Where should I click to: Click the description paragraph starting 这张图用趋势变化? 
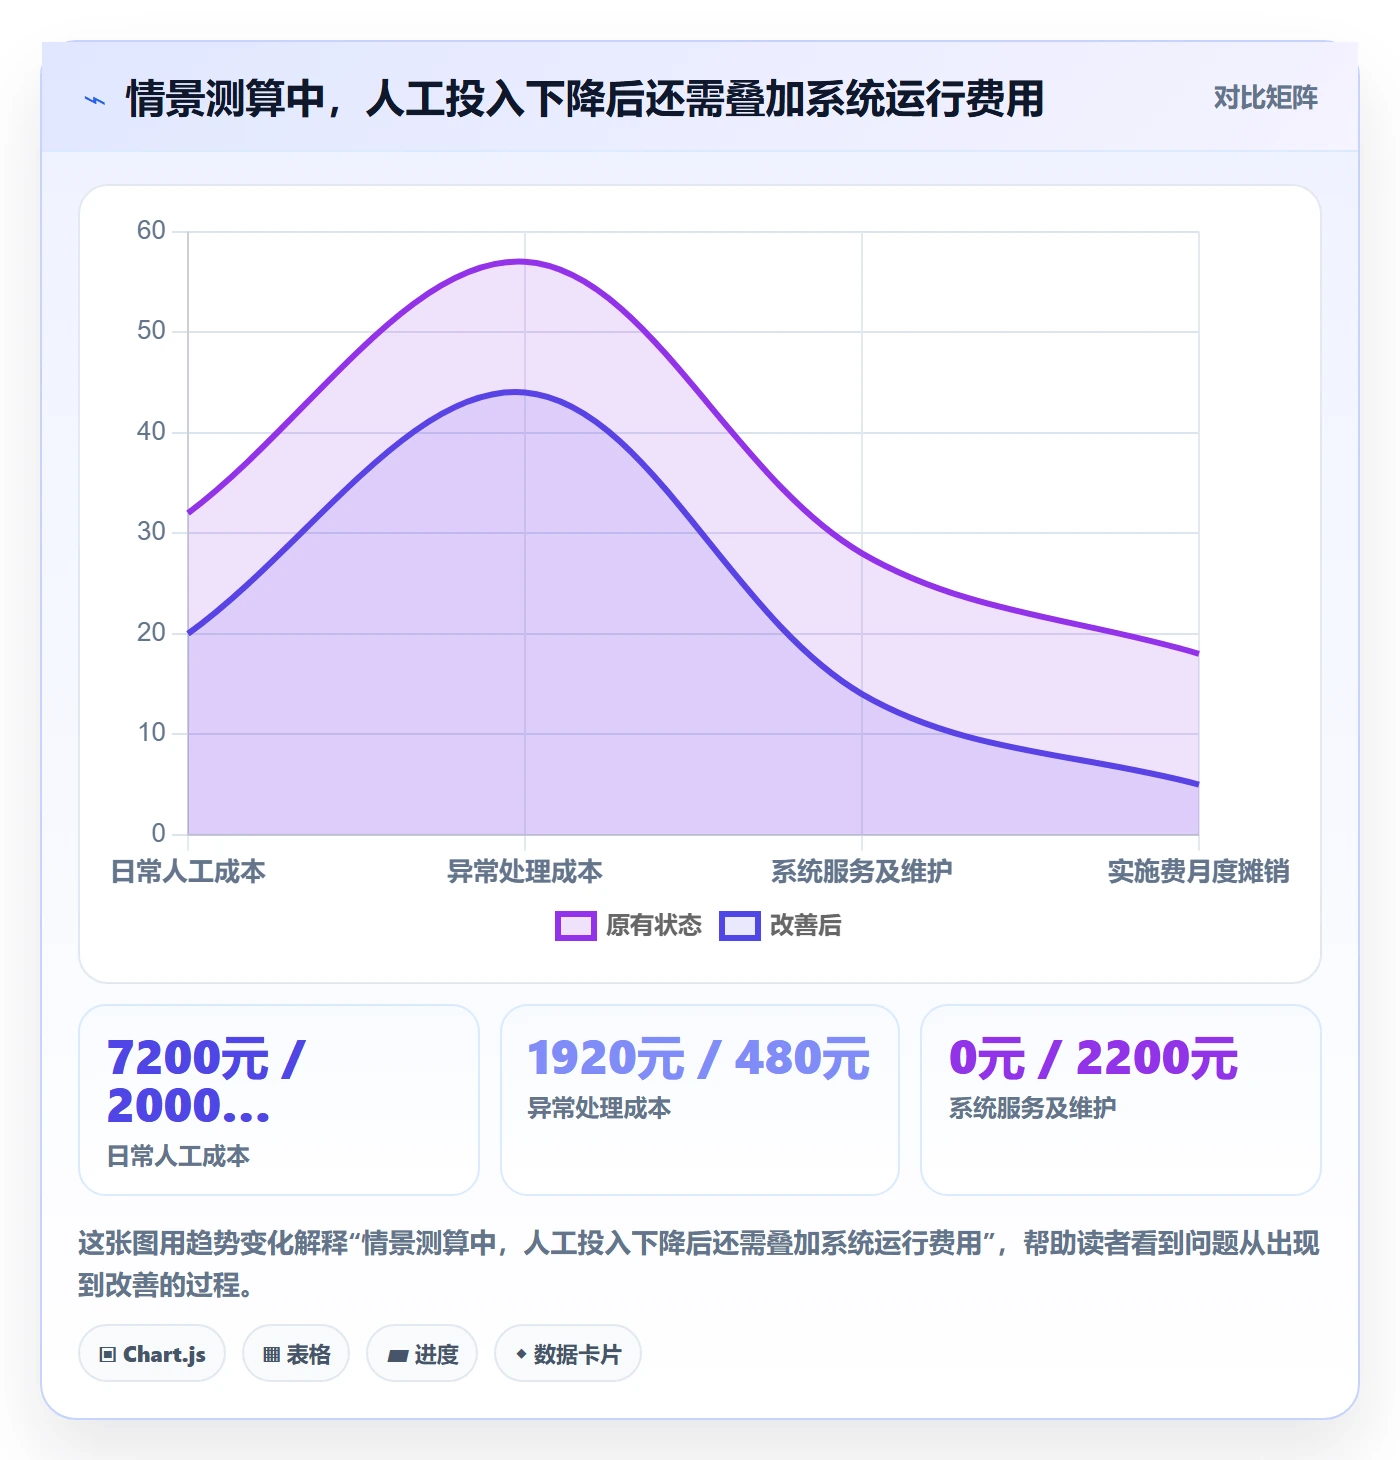coord(699,1264)
